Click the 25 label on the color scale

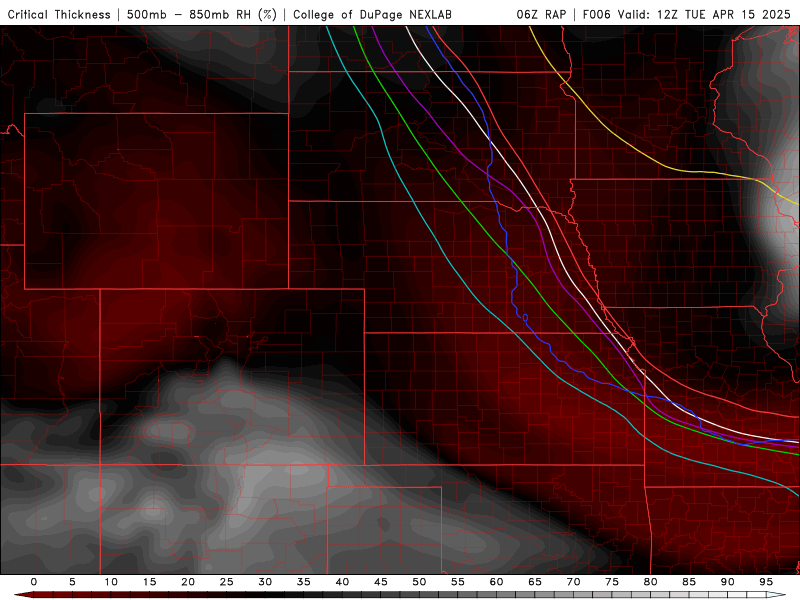coord(227,582)
